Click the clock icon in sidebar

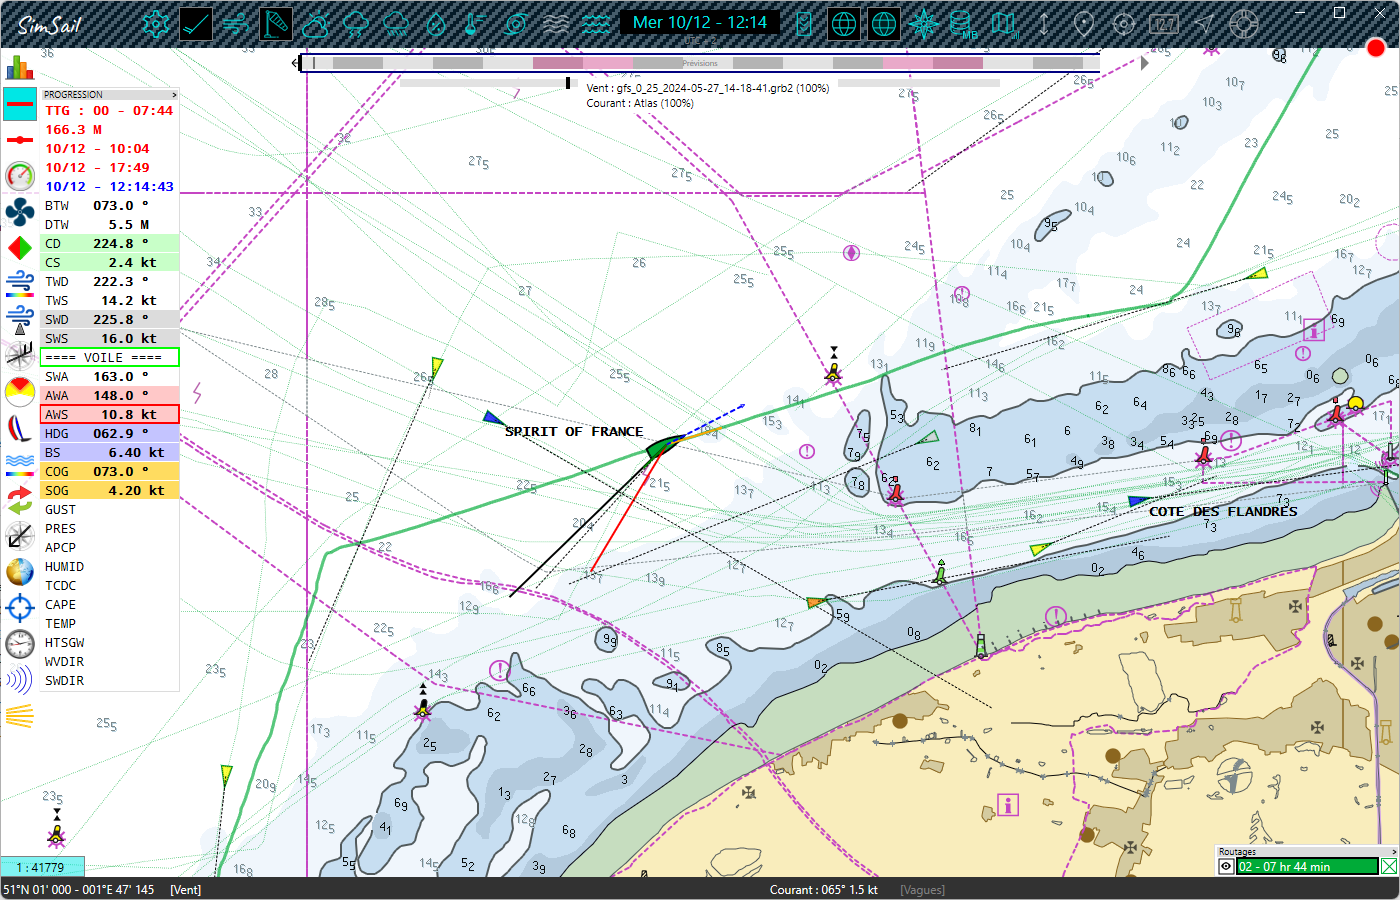(19, 644)
